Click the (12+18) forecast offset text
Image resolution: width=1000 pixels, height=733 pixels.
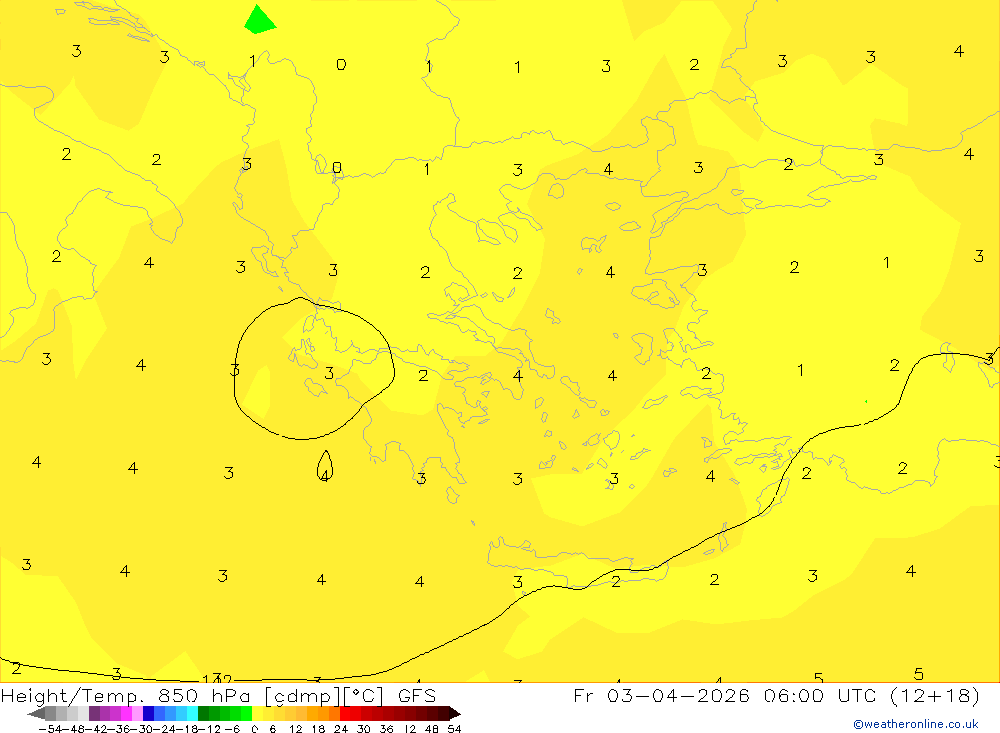[x=935, y=695]
